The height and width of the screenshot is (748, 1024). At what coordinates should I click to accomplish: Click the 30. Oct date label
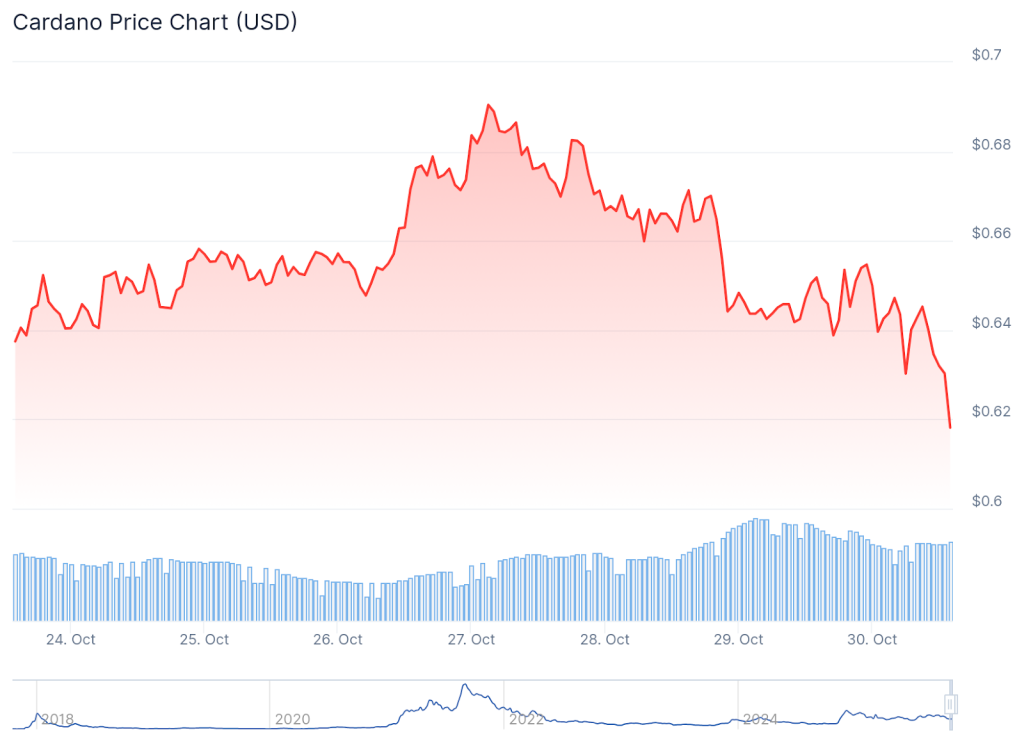(872, 640)
